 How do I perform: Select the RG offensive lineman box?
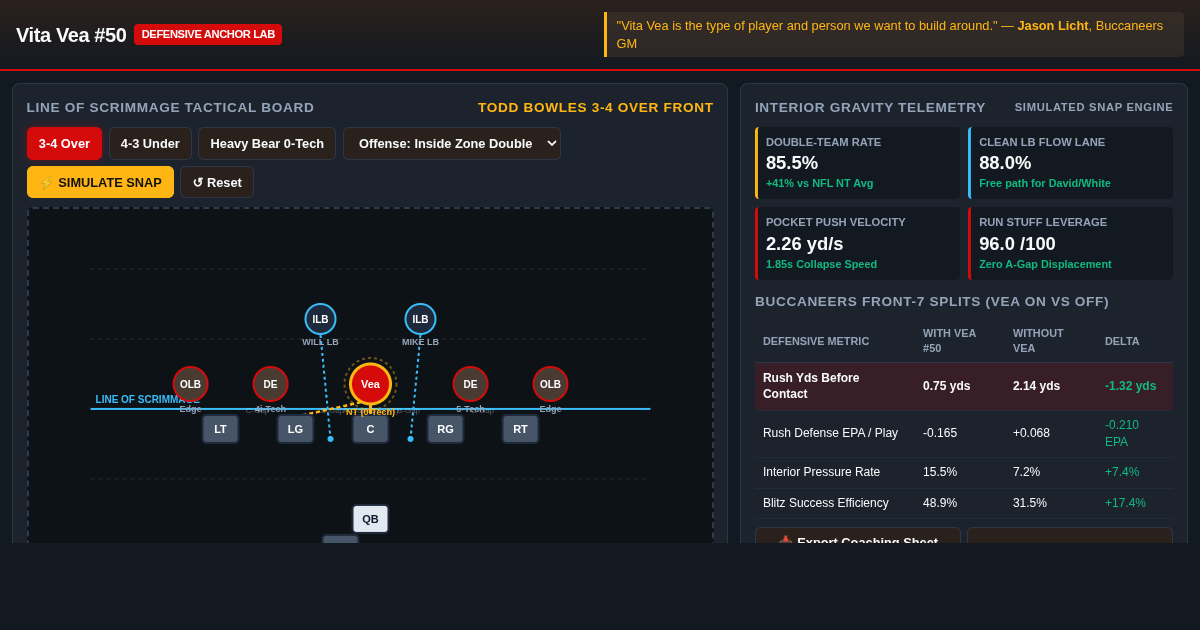click(445, 429)
